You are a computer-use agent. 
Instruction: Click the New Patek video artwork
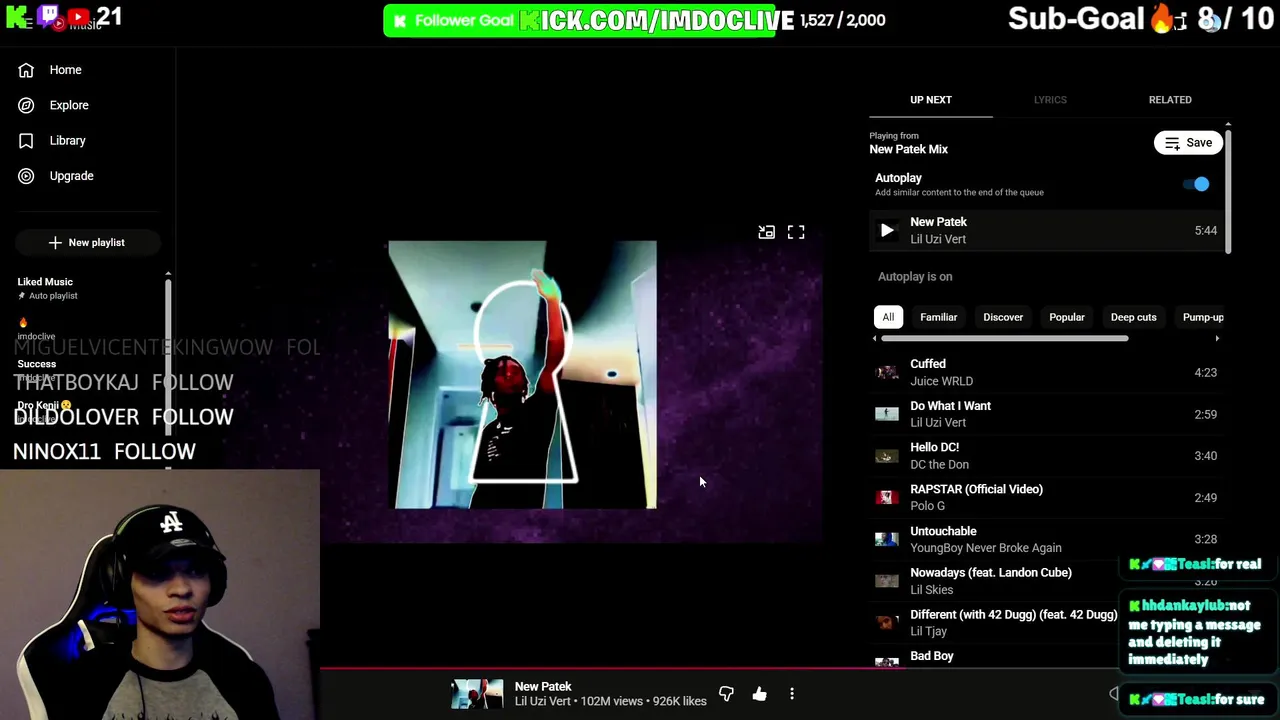coord(523,375)
